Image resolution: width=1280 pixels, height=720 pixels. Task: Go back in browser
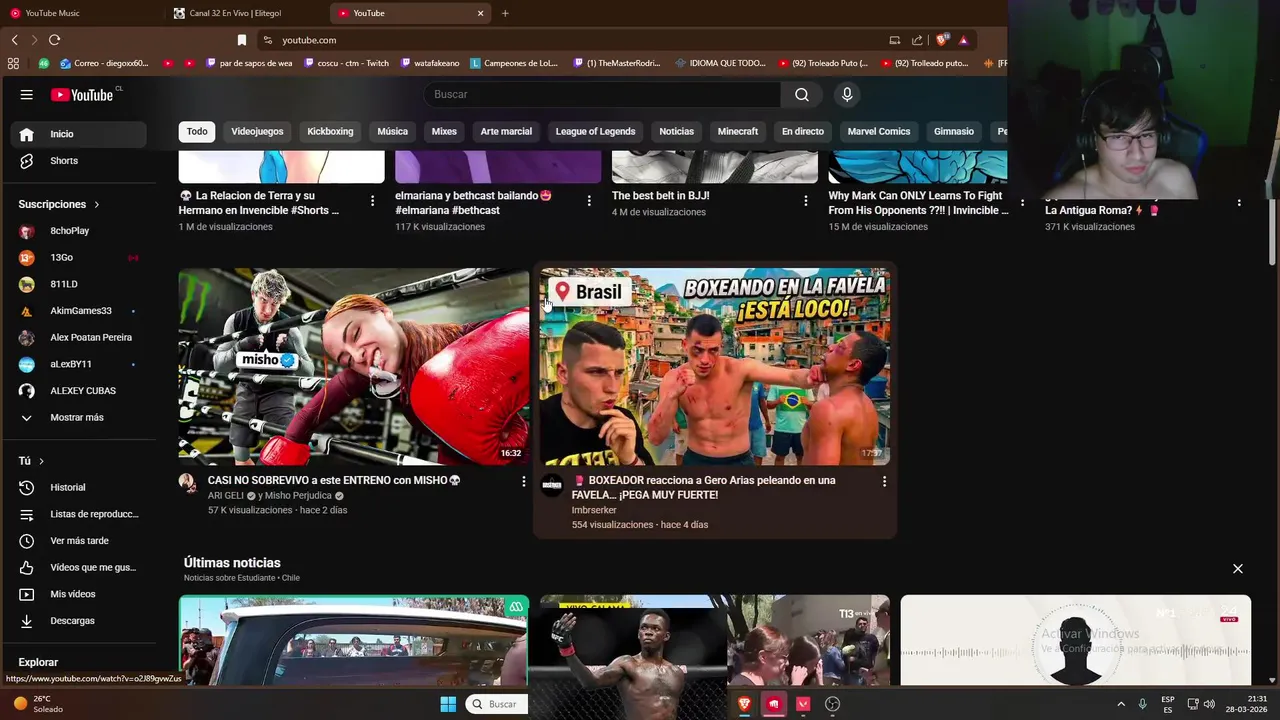pyautogui.click(x=14, y=40)
